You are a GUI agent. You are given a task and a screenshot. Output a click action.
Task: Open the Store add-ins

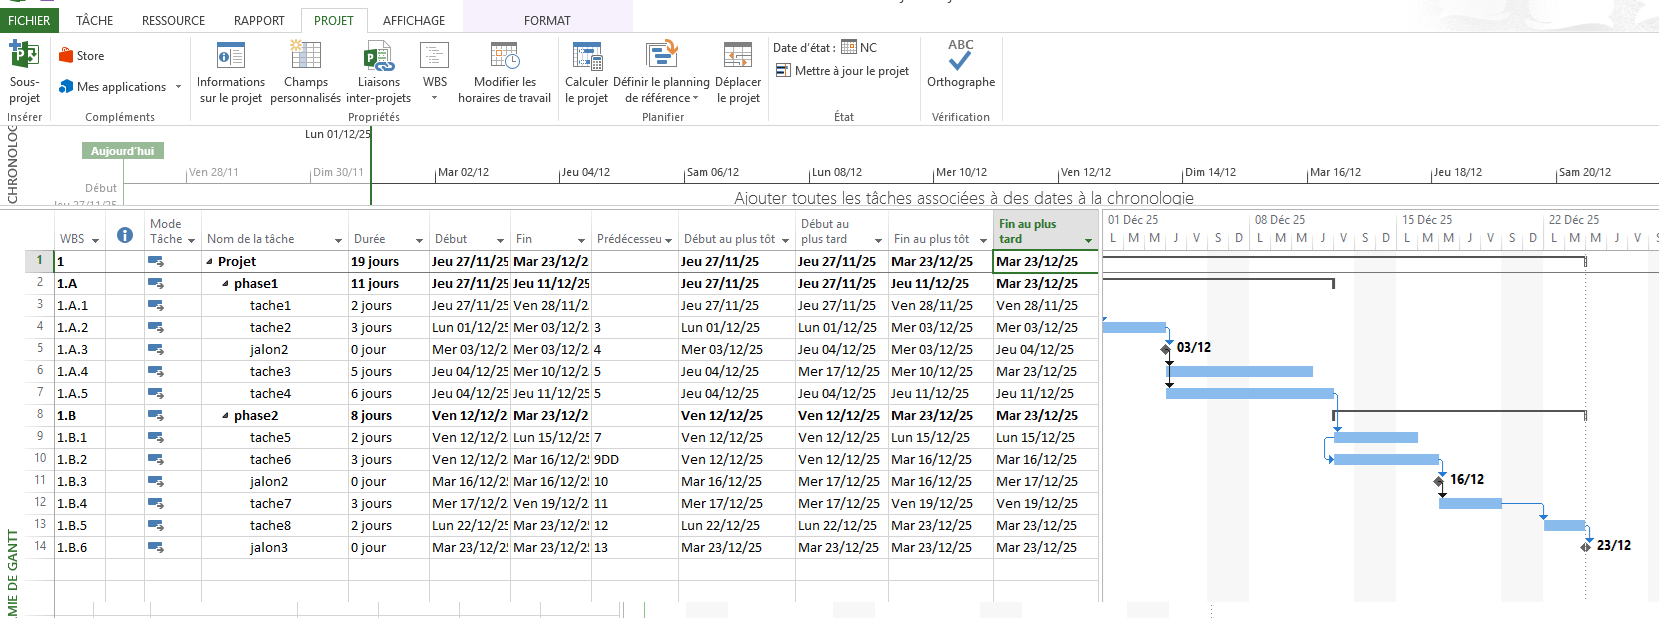(x=82, y=56)
